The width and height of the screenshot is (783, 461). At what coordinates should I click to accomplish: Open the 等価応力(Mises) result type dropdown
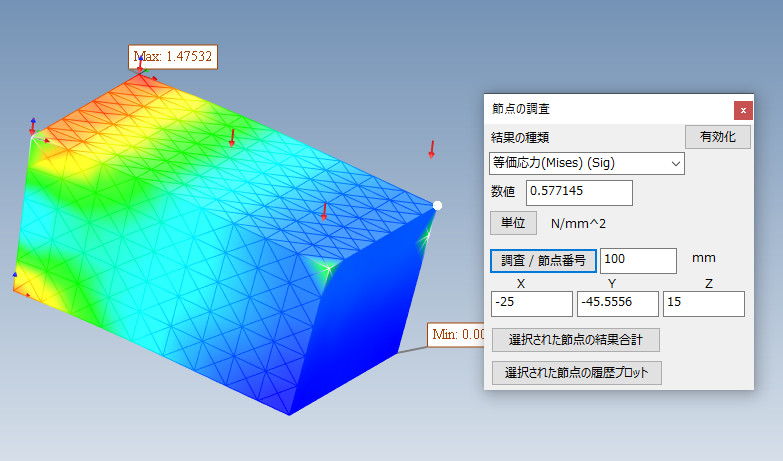(586, 163)
